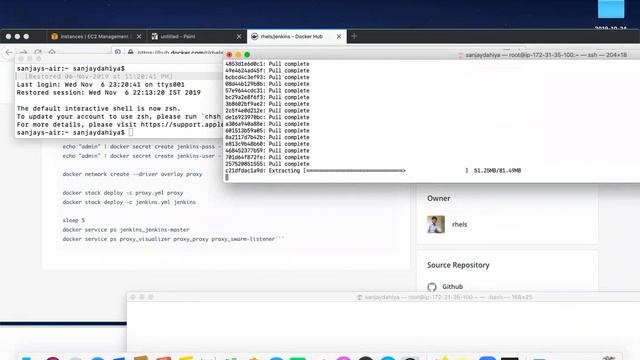Screen dimensions: 640x360
Task: Click the Owner heading
Action: tap(438, 198)
